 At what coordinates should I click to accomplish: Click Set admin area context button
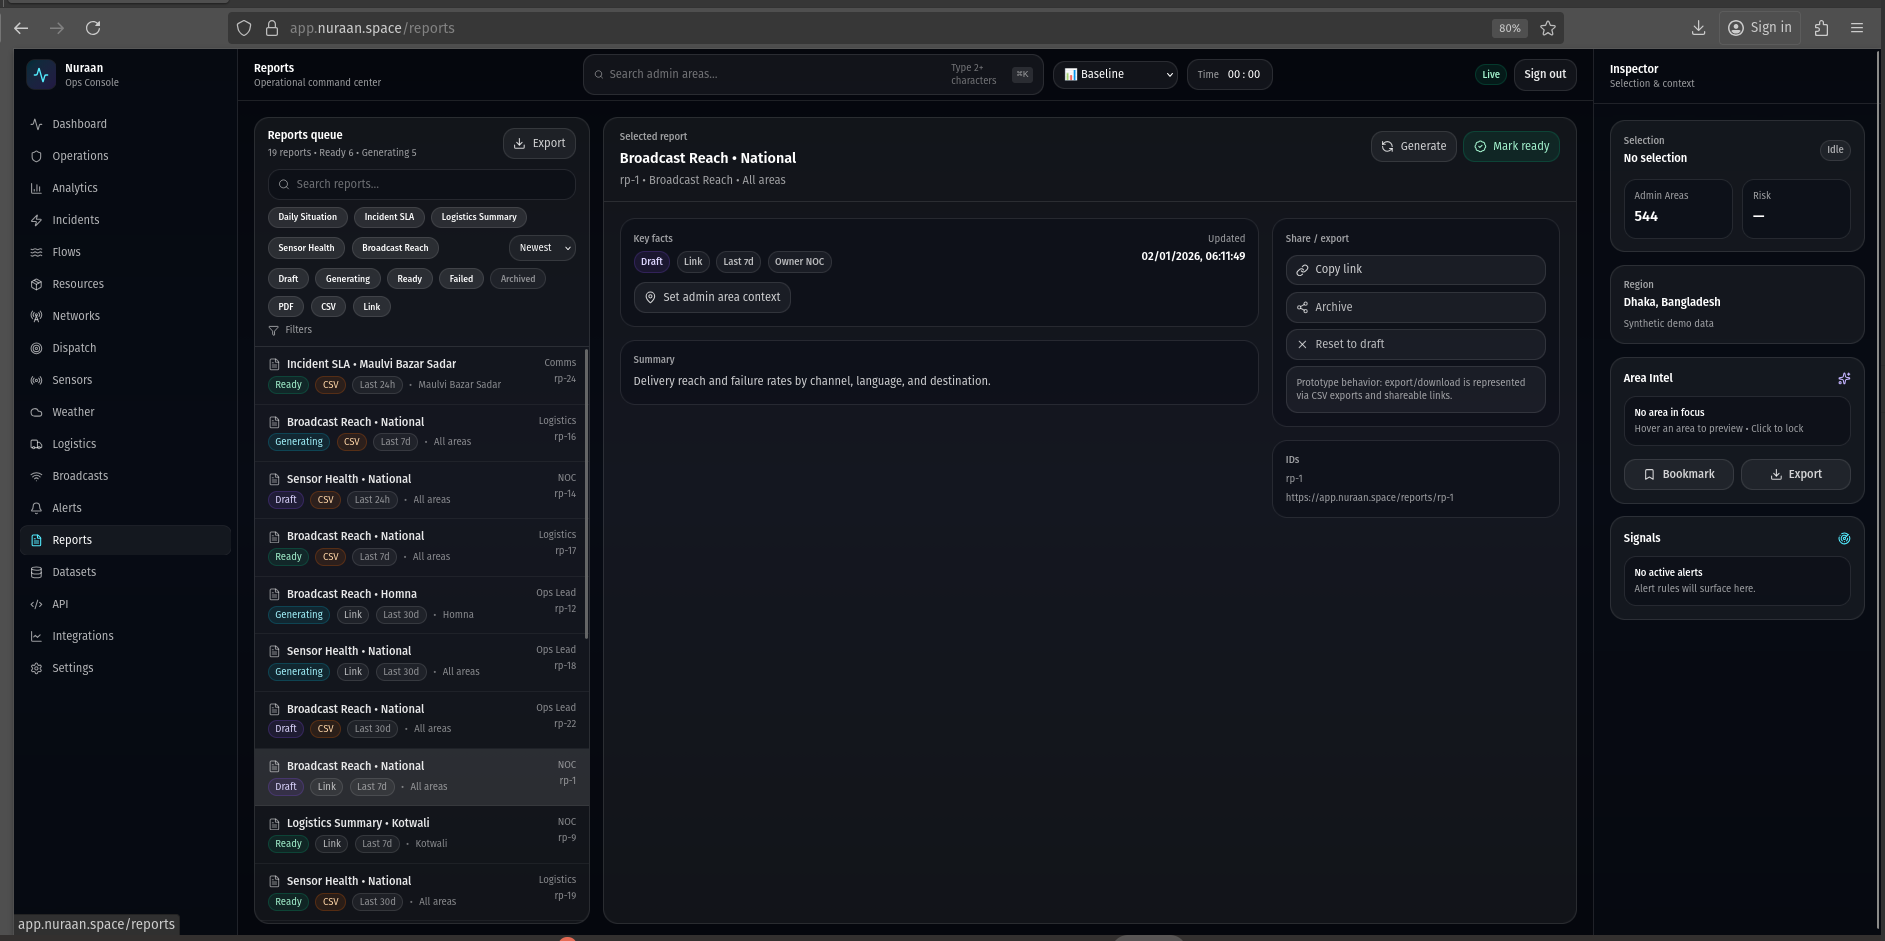point(711,297)
